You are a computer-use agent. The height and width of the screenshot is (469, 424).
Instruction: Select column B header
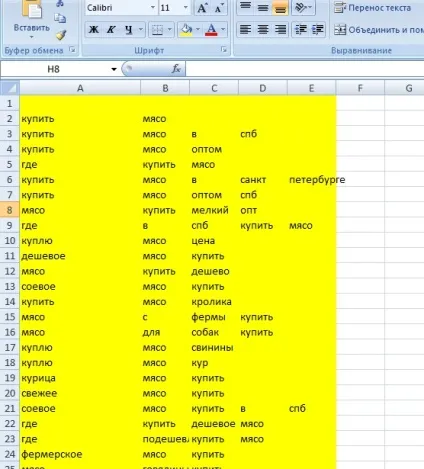165,88
